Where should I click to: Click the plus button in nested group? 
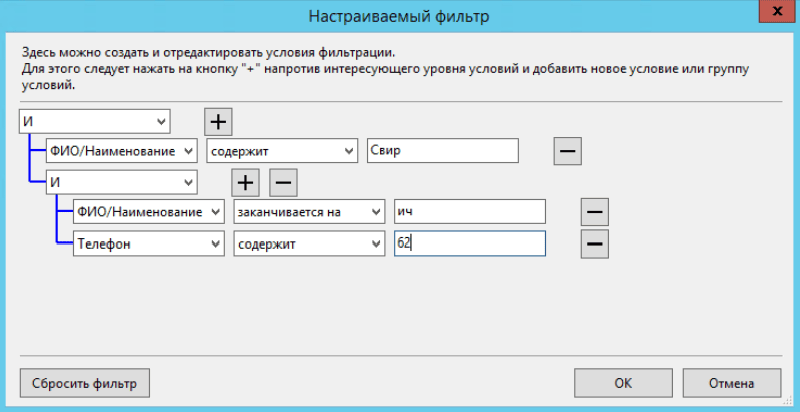(245, 182)
